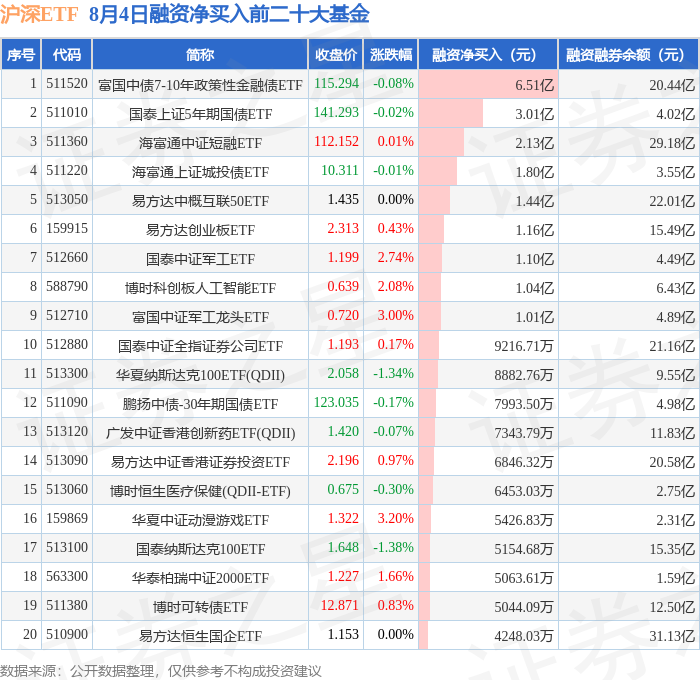The width and height of the screenshot is (700, 680).
Task: Select 海富通中证短融ETF name
Action: [x=200, y=143]
